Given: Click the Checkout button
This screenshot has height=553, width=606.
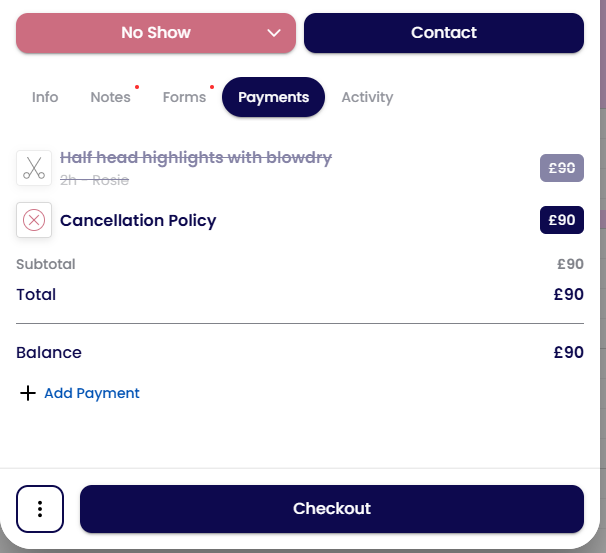Looking at the screenshot, I should click(x=332, y=509).
